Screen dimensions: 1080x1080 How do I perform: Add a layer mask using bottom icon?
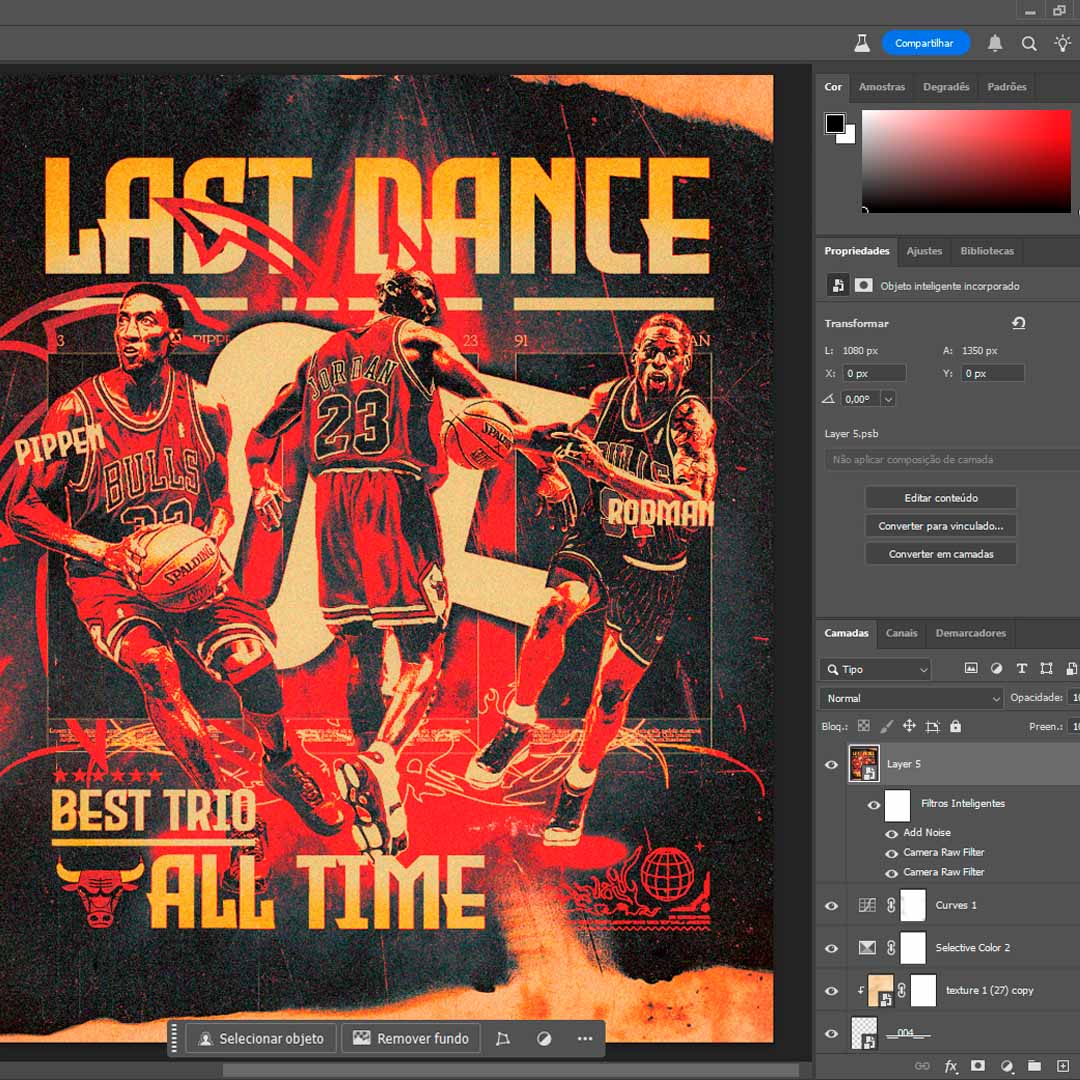(978, 1066)
